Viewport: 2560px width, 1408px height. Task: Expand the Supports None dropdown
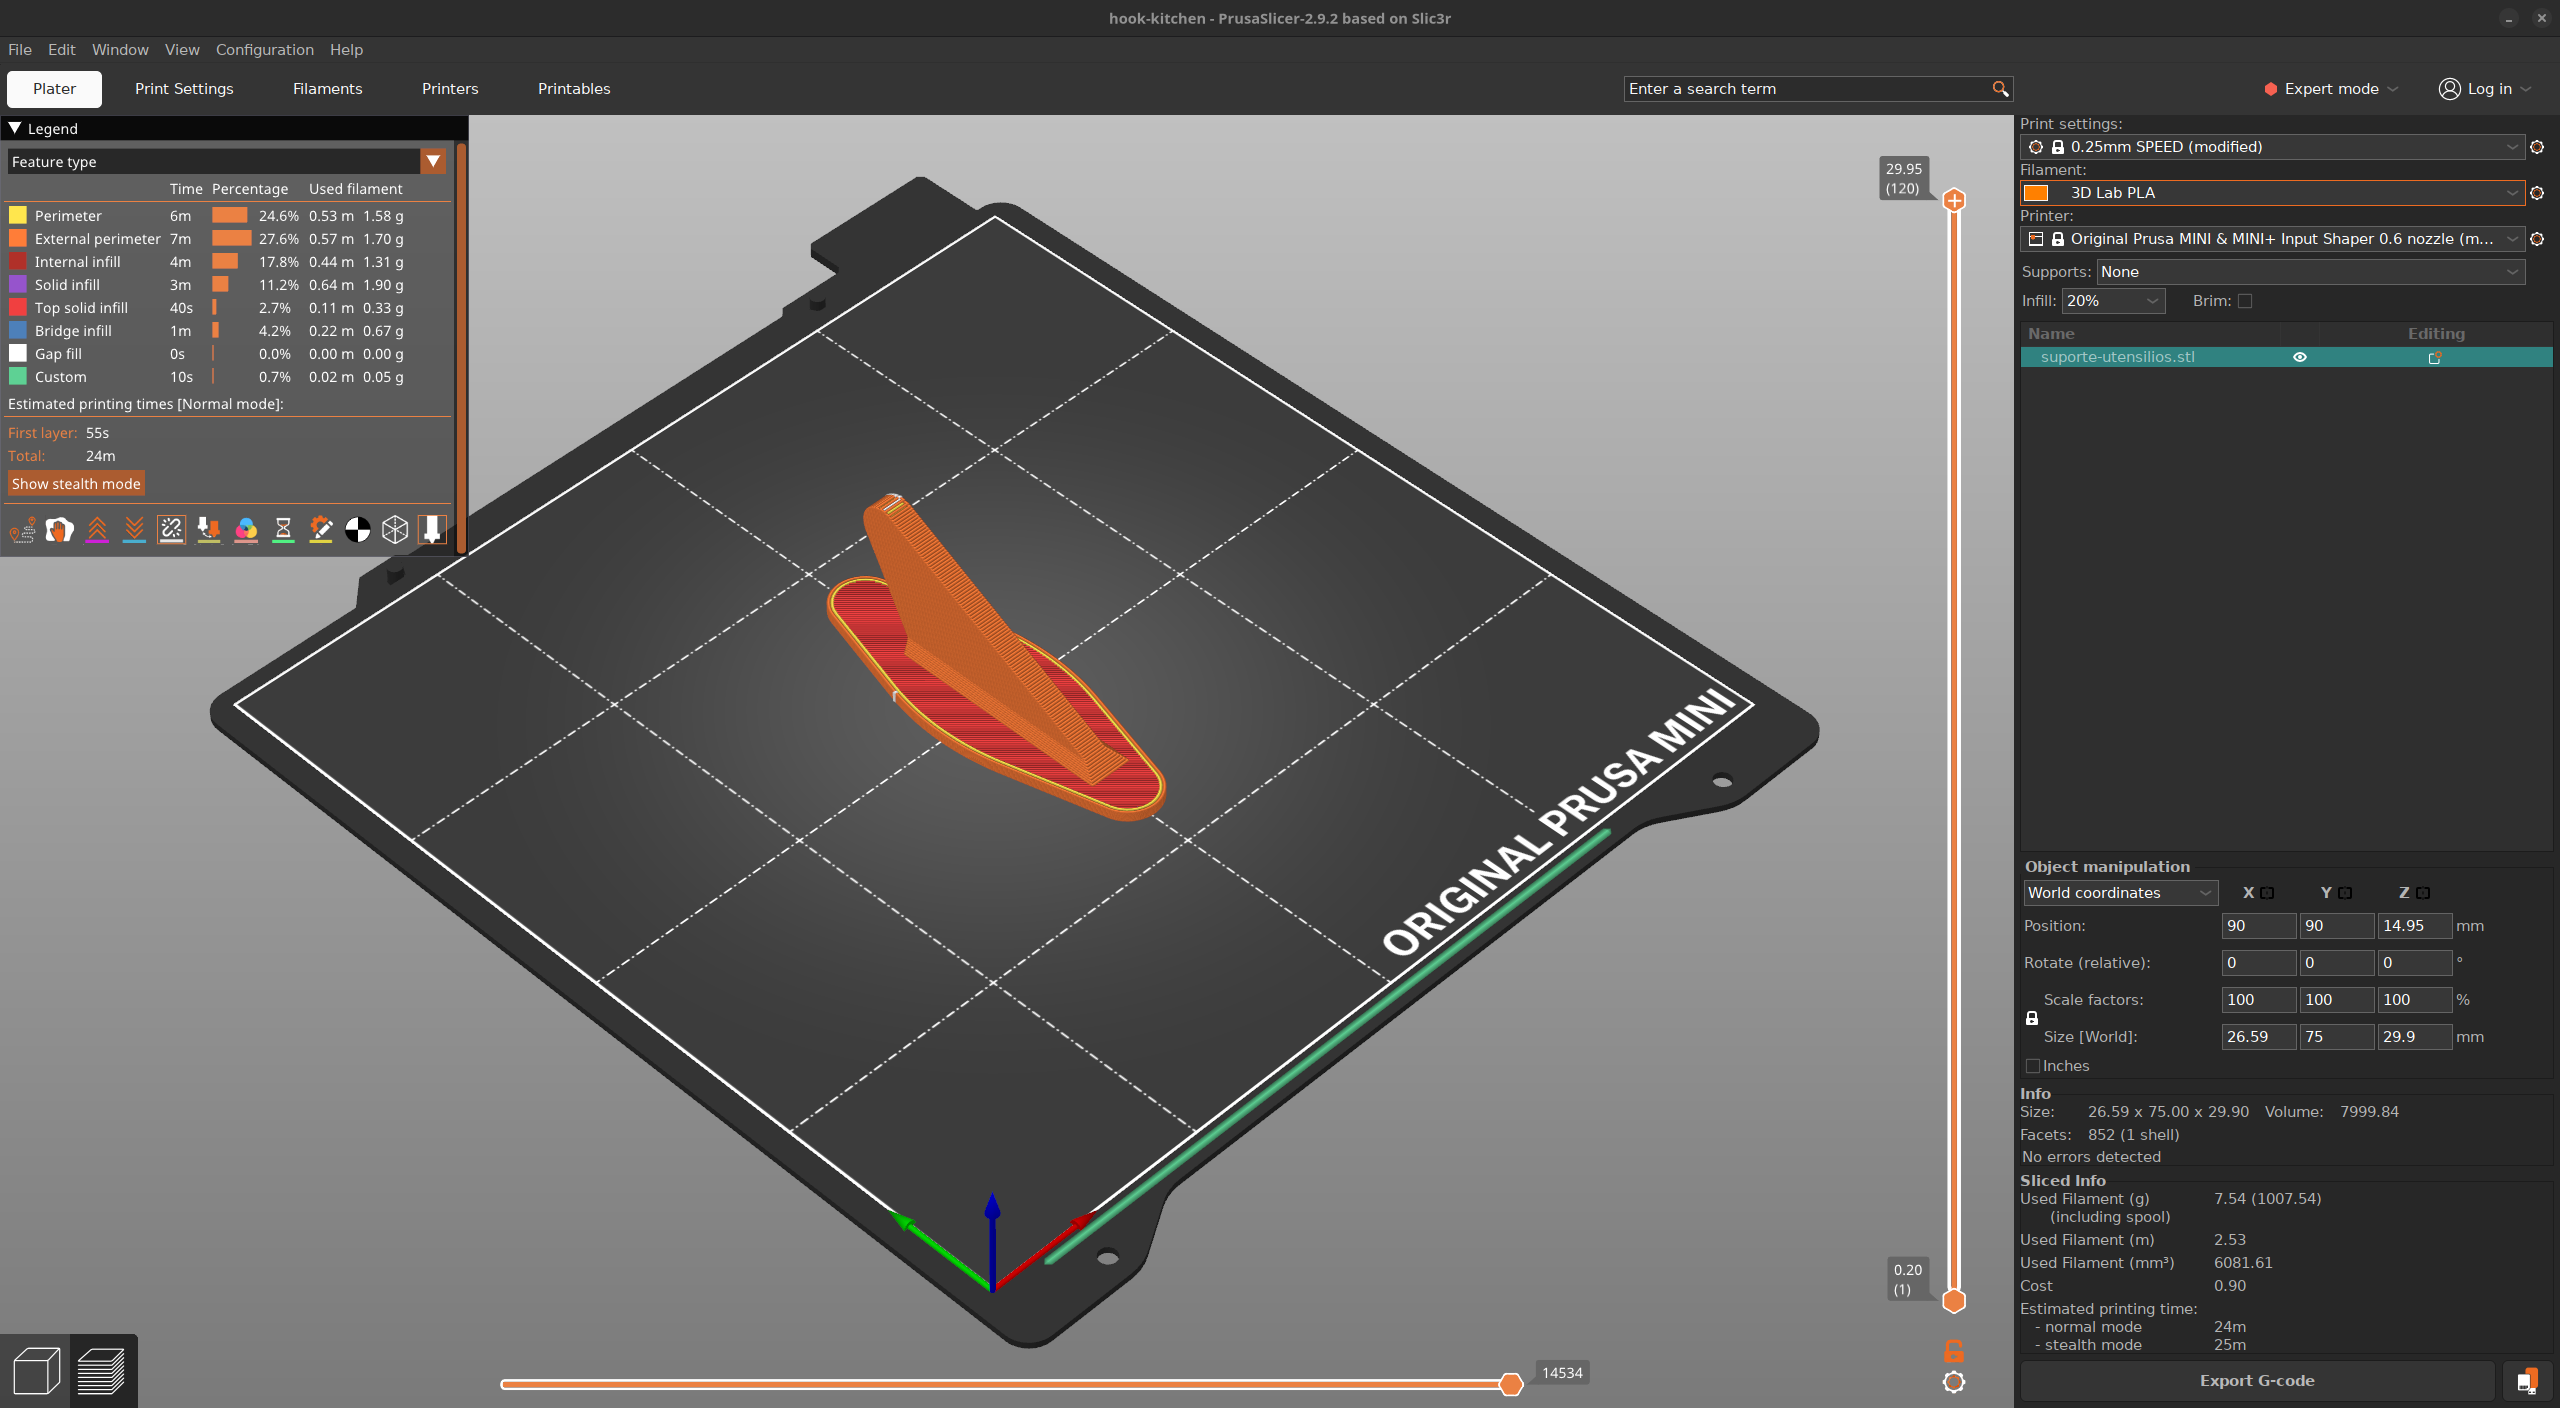click(2310, 272)
